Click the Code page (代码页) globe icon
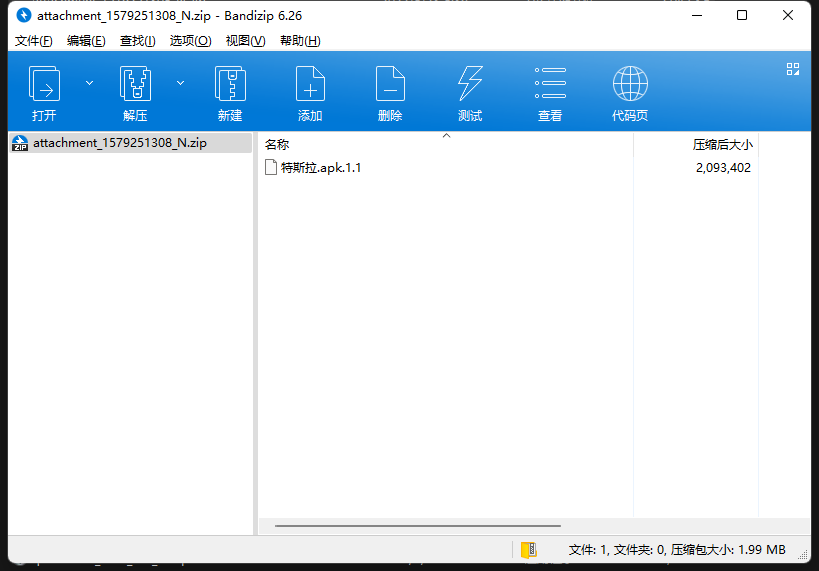The height and width of the screenshot is (571, 819). click(630, 84)
